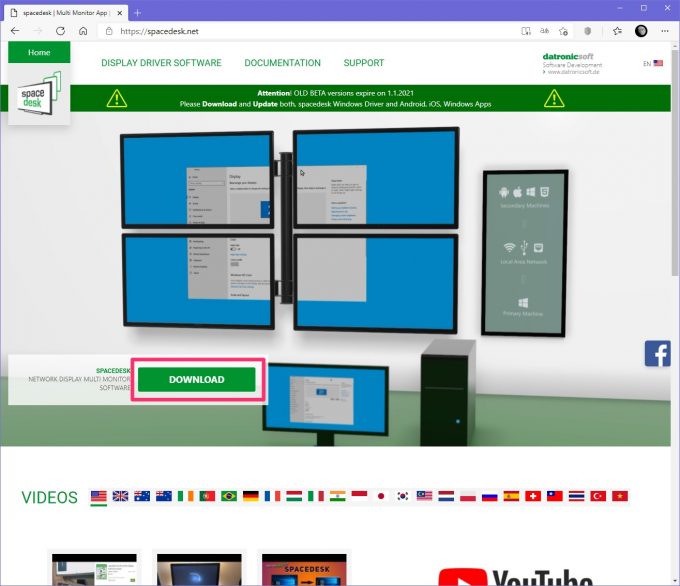The image size is (680, 586).
Task: Click the browser home icon
Action: (83, 31)
